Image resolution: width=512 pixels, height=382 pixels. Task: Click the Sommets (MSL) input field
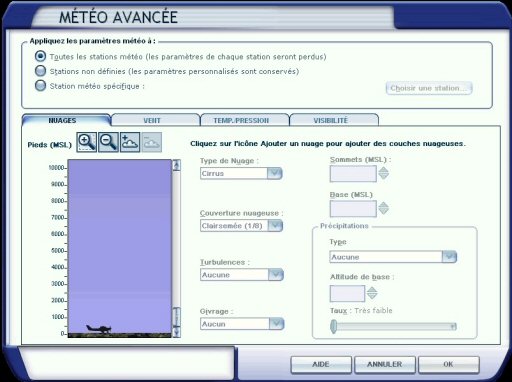pyautogui.click(x=353, y=174)
